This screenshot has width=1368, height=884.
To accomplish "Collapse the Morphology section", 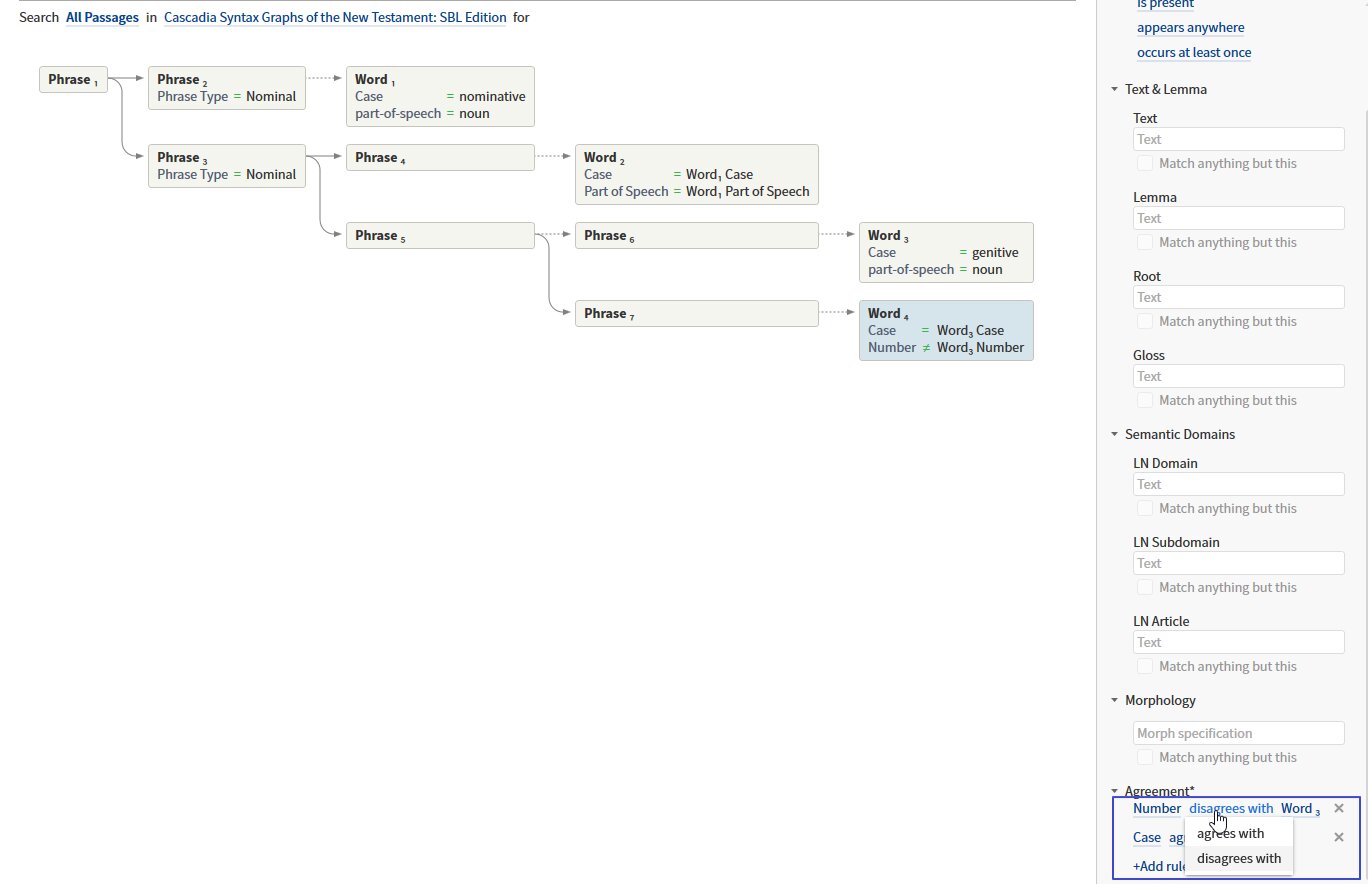I will [1114, 700].
